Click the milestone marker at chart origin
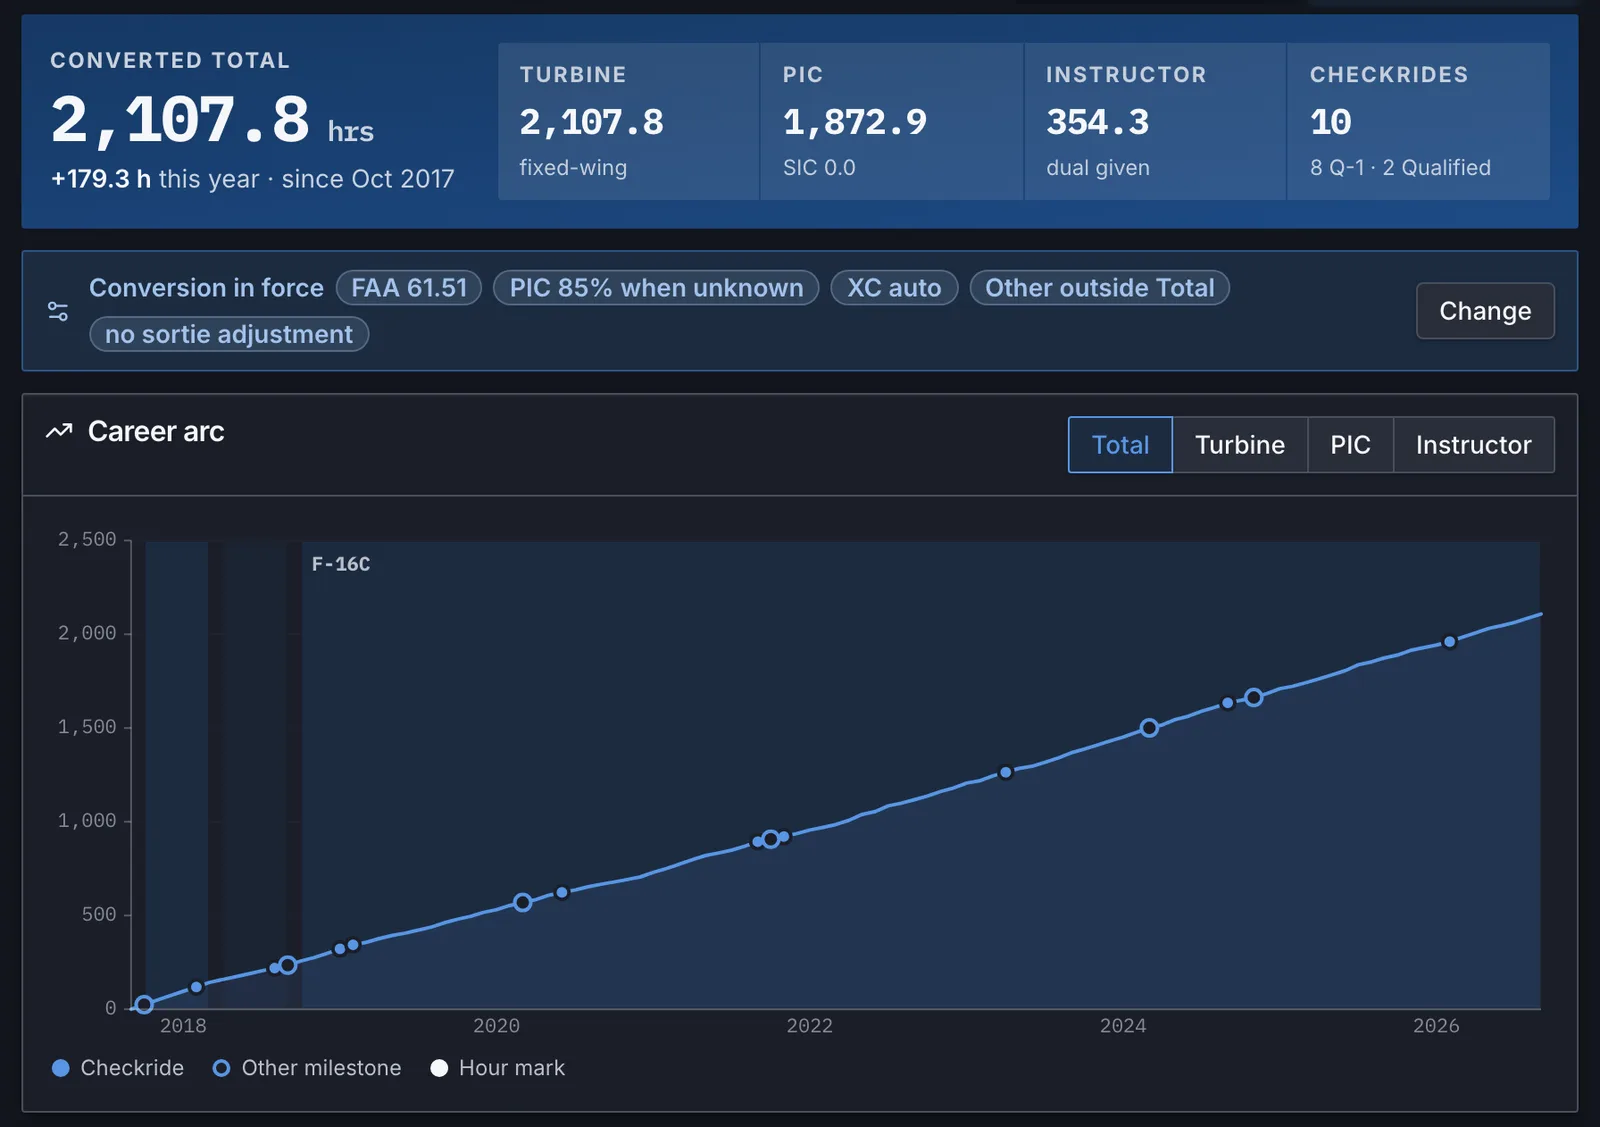 (144, 1004)
